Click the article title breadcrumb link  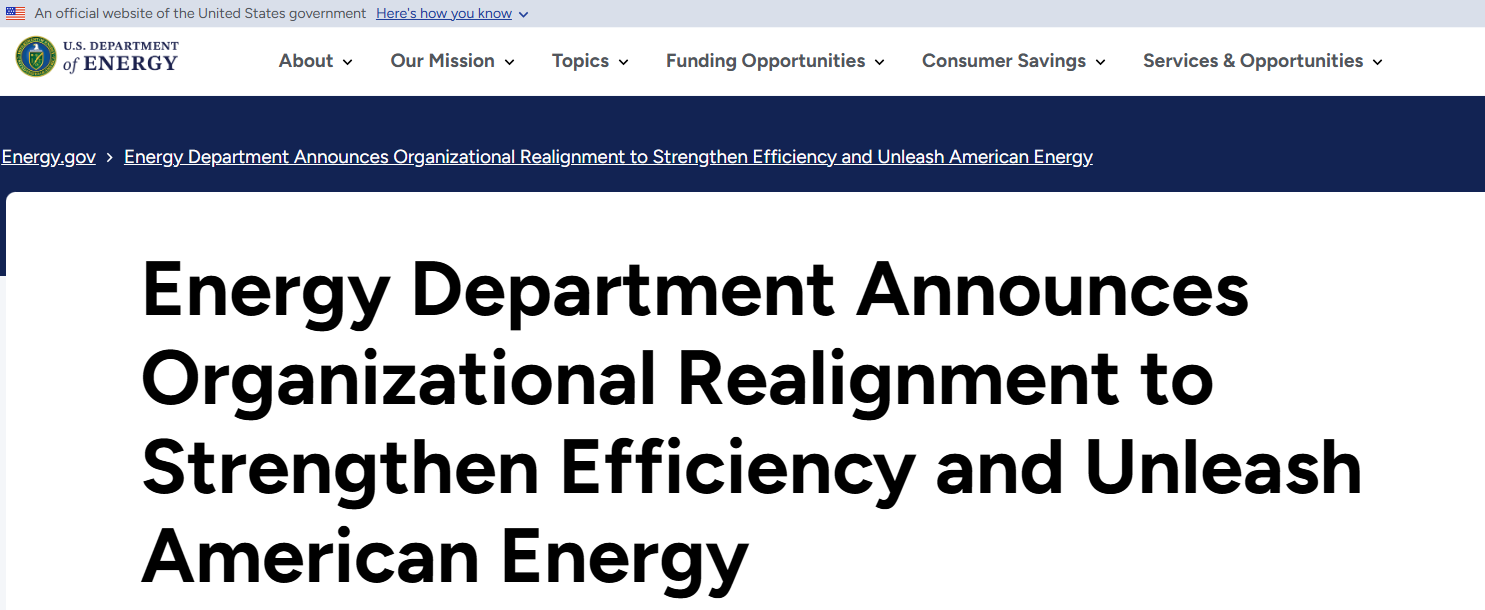(608, 157)
